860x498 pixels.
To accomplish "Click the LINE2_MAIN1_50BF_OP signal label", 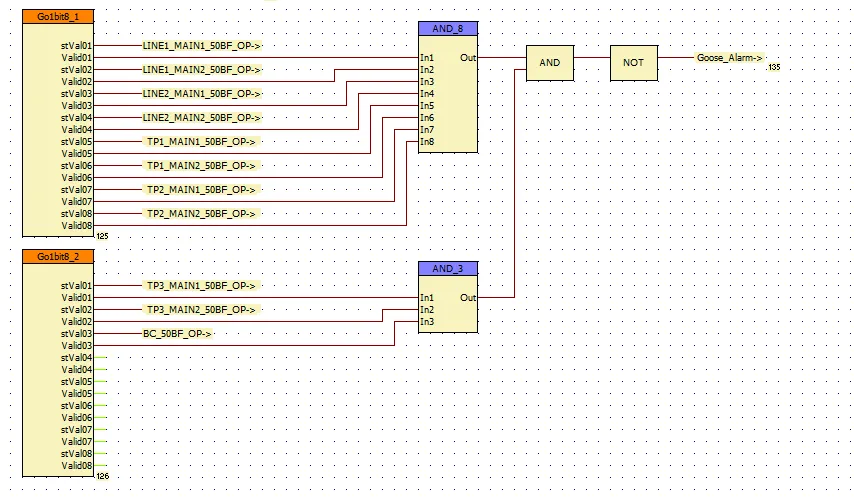I will 202,94.
